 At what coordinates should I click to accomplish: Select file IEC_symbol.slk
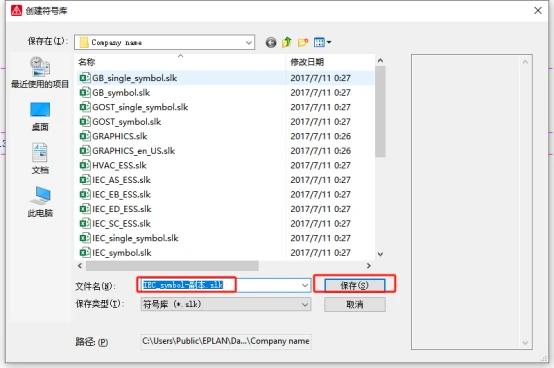(x=122, y=253)
